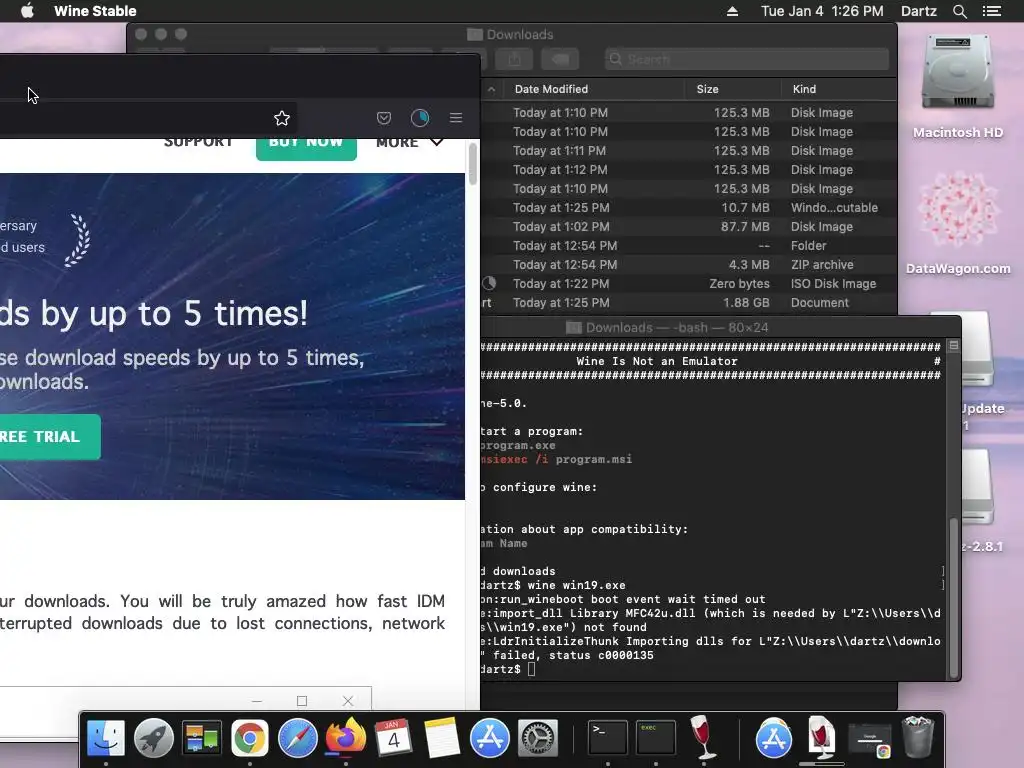Select the 4.3 MB ZIP archive row

pyautogui.click(x=688, y=264)
